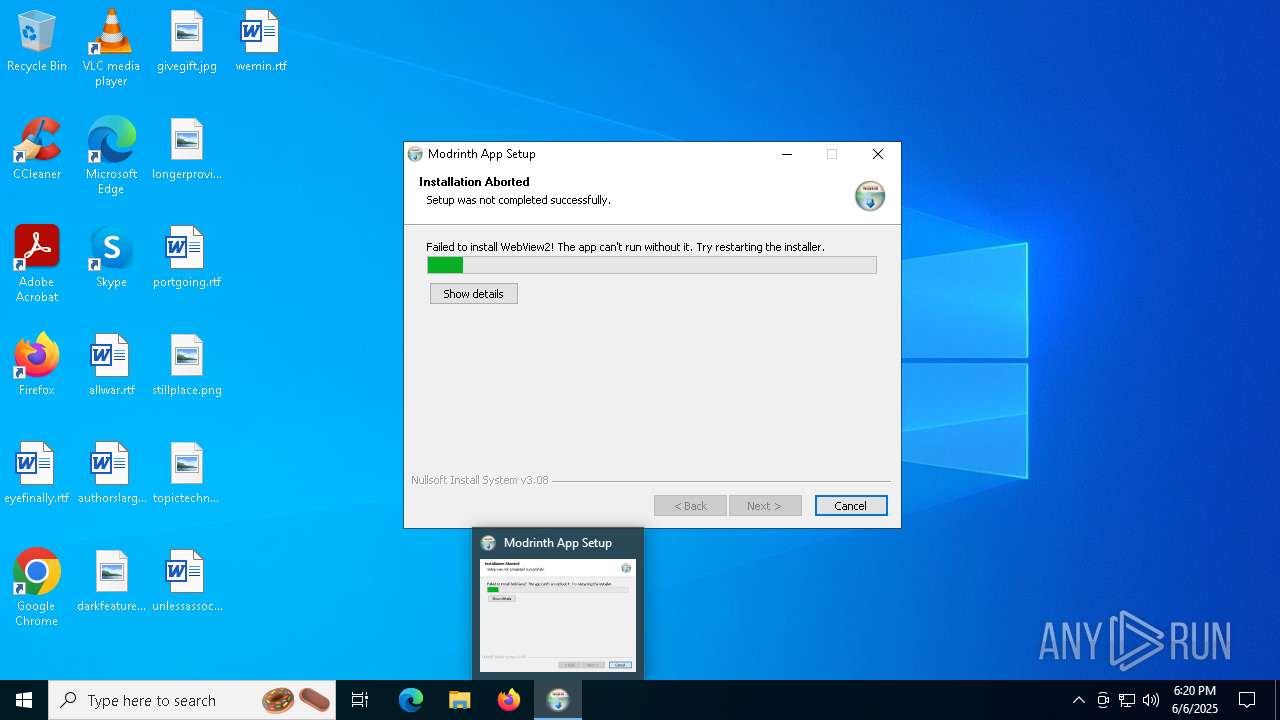Select the allwar.rtf desktop file
Screen dimensions: 1280x720
point(111,365)
